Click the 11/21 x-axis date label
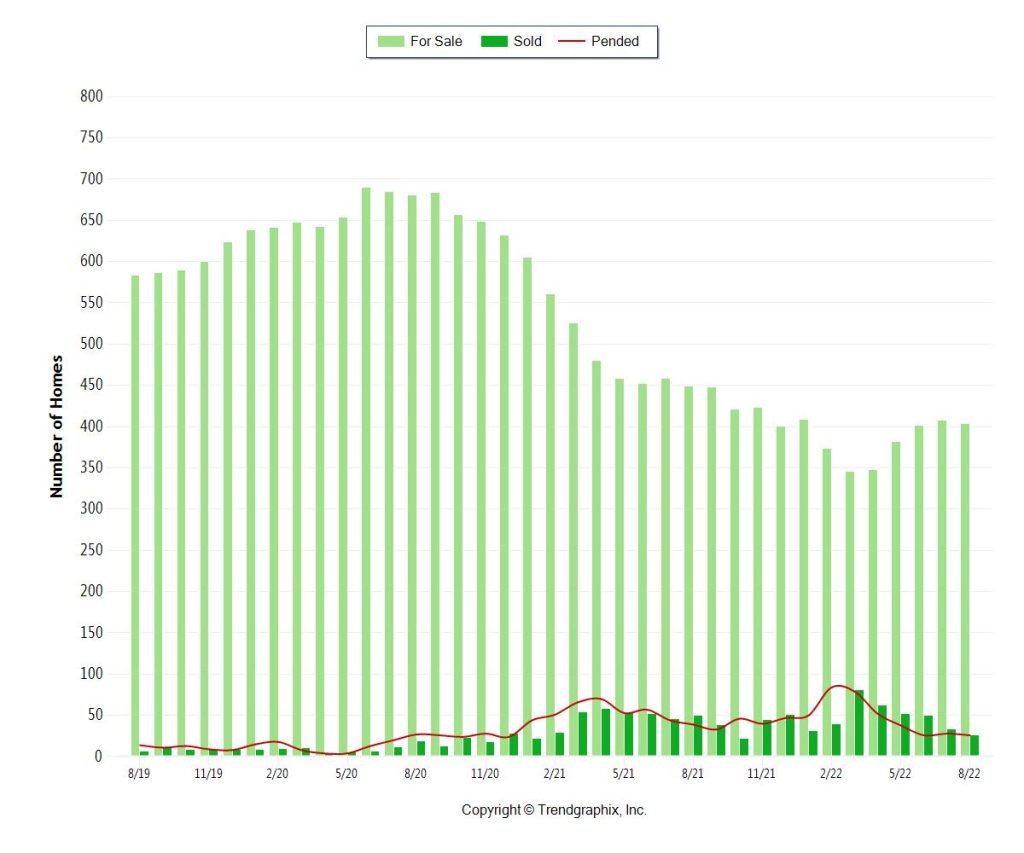Screen dimensions: 1024x853 tap(761, 773)
